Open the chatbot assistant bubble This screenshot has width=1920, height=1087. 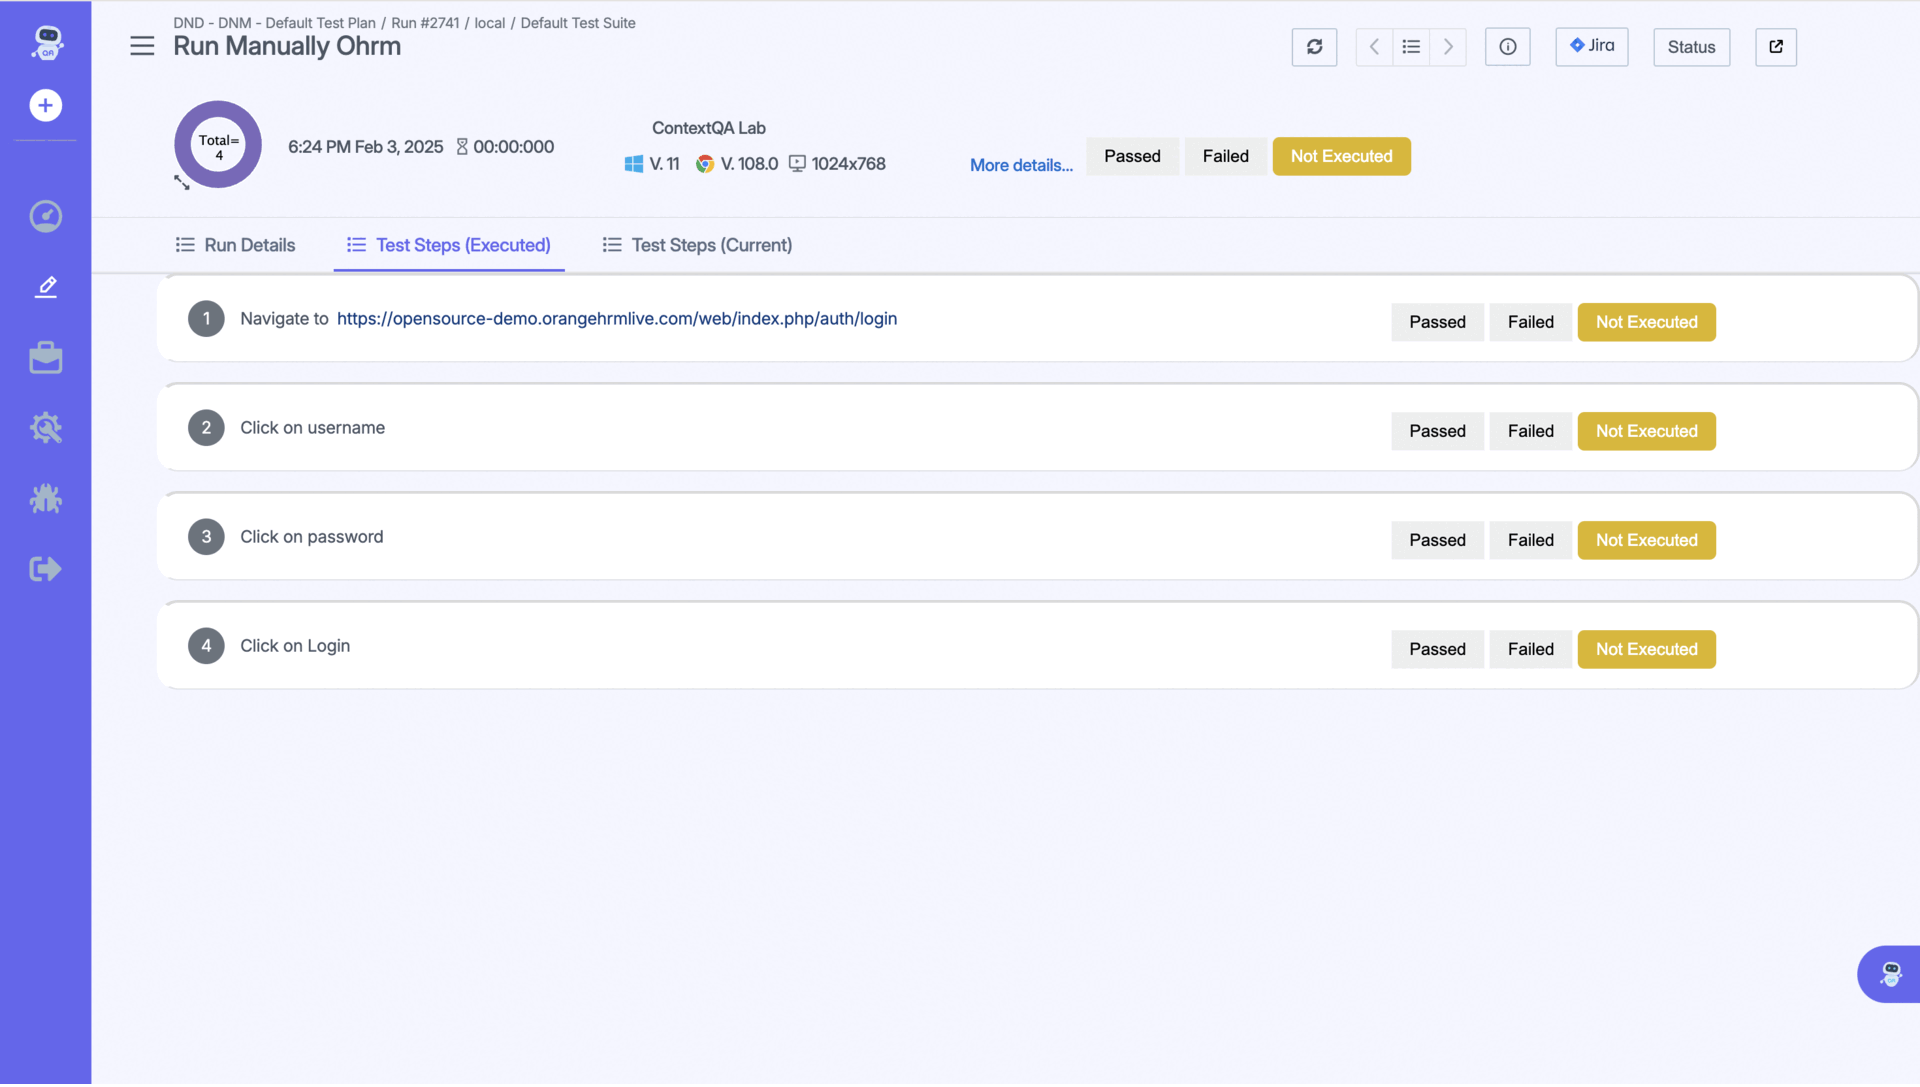pos(1889,973)
